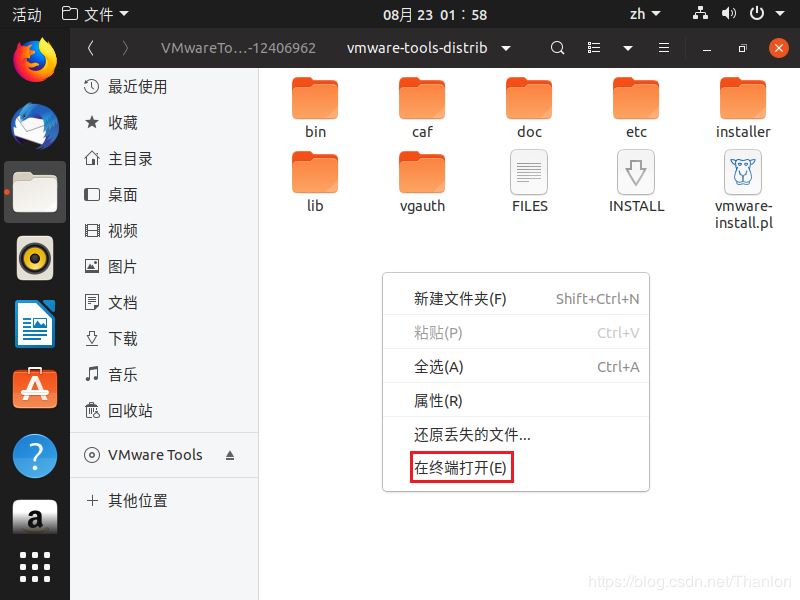Launch Firefox from the dock

35,59
